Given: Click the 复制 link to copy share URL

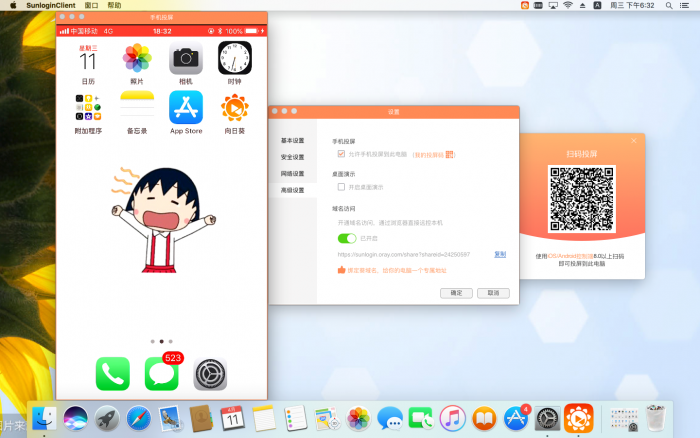Looking at the screenshot, I should click(x=500, y=254).
